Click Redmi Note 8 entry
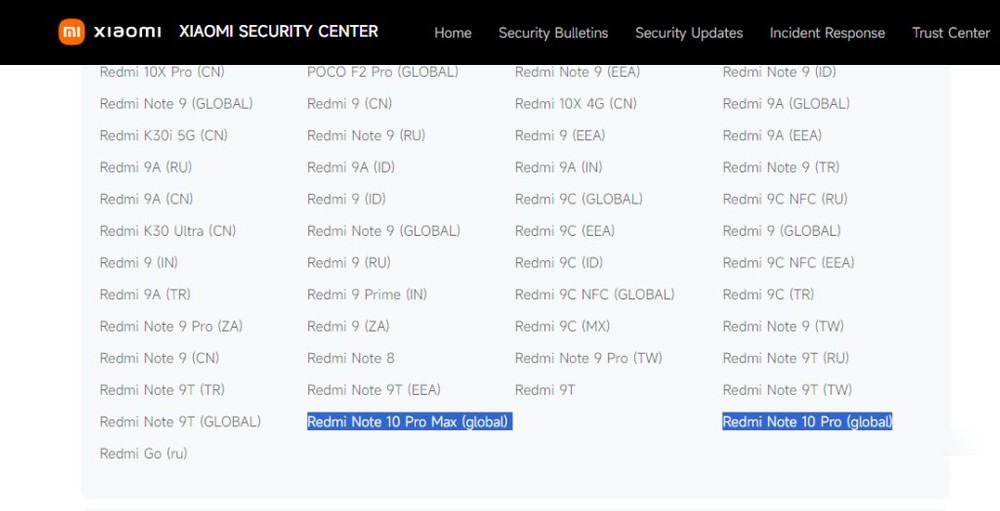1000x511 pixels. (x=351, y=358)
